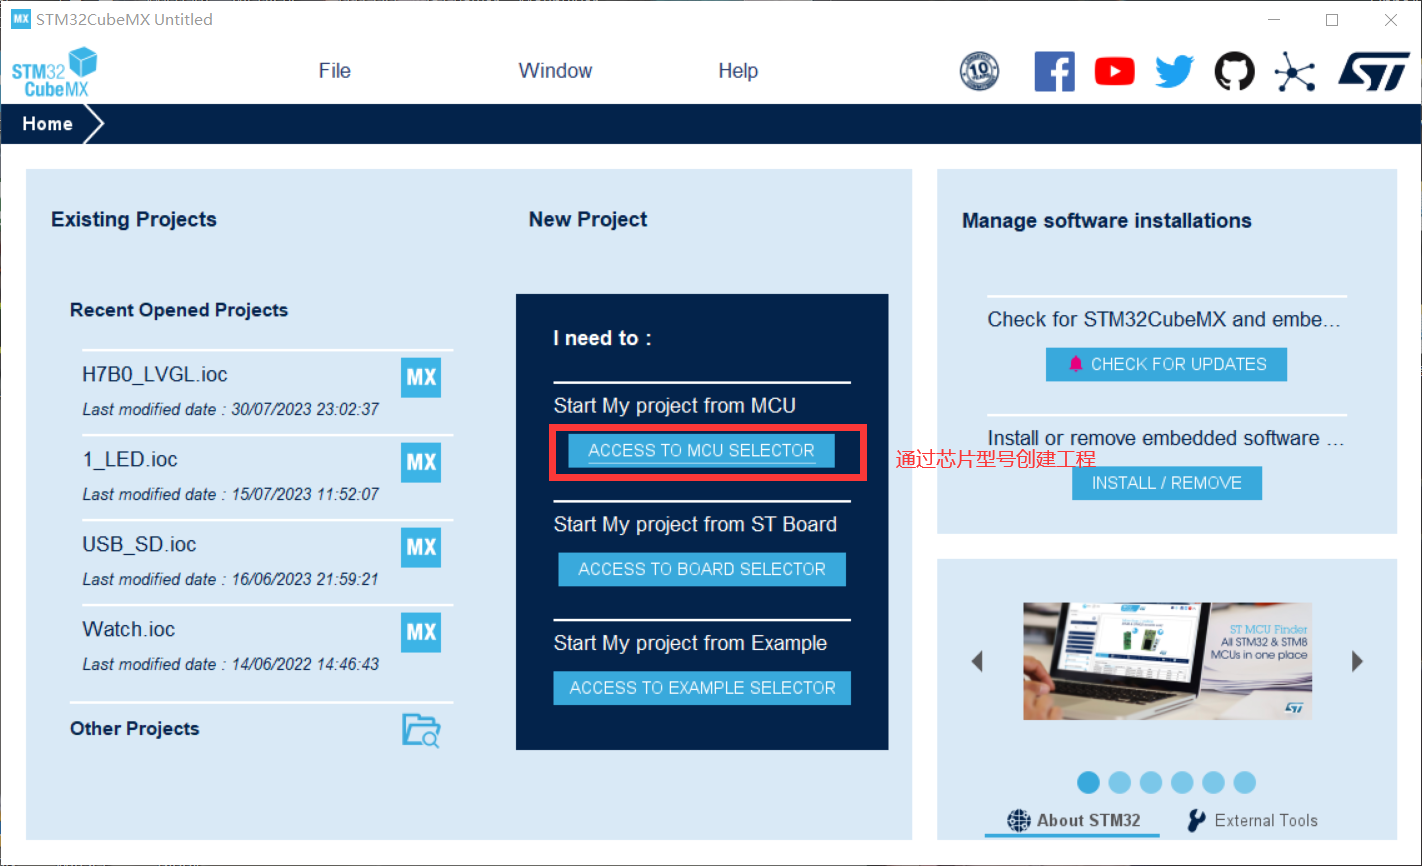Open the YouTube icon link

(x=1114, y=72)
